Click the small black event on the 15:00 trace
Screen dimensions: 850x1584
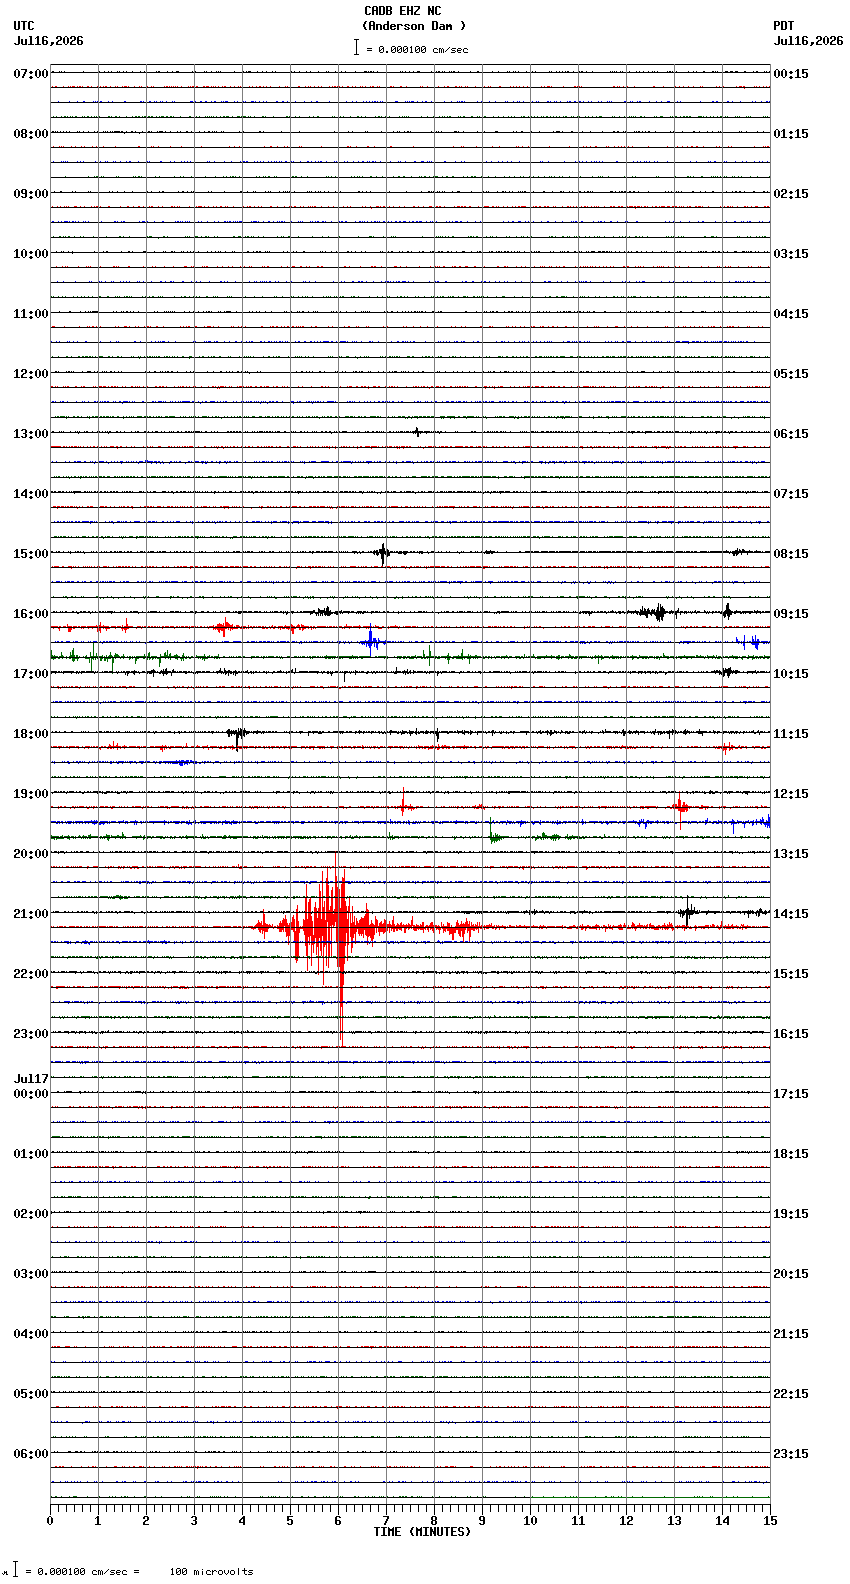pyautogui.click(x=383, y=553)
